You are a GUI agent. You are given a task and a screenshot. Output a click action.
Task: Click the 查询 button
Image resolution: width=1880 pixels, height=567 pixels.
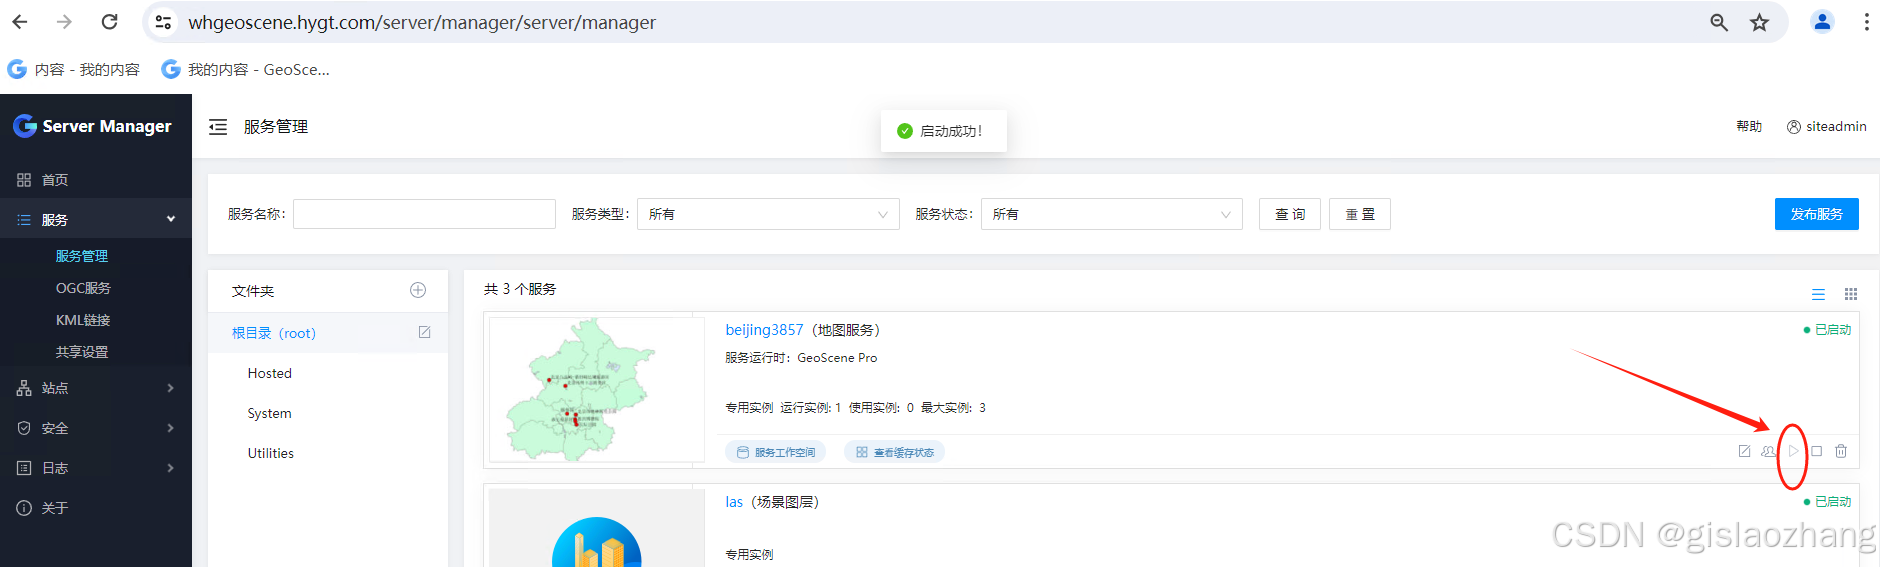tap(1290, 214)
